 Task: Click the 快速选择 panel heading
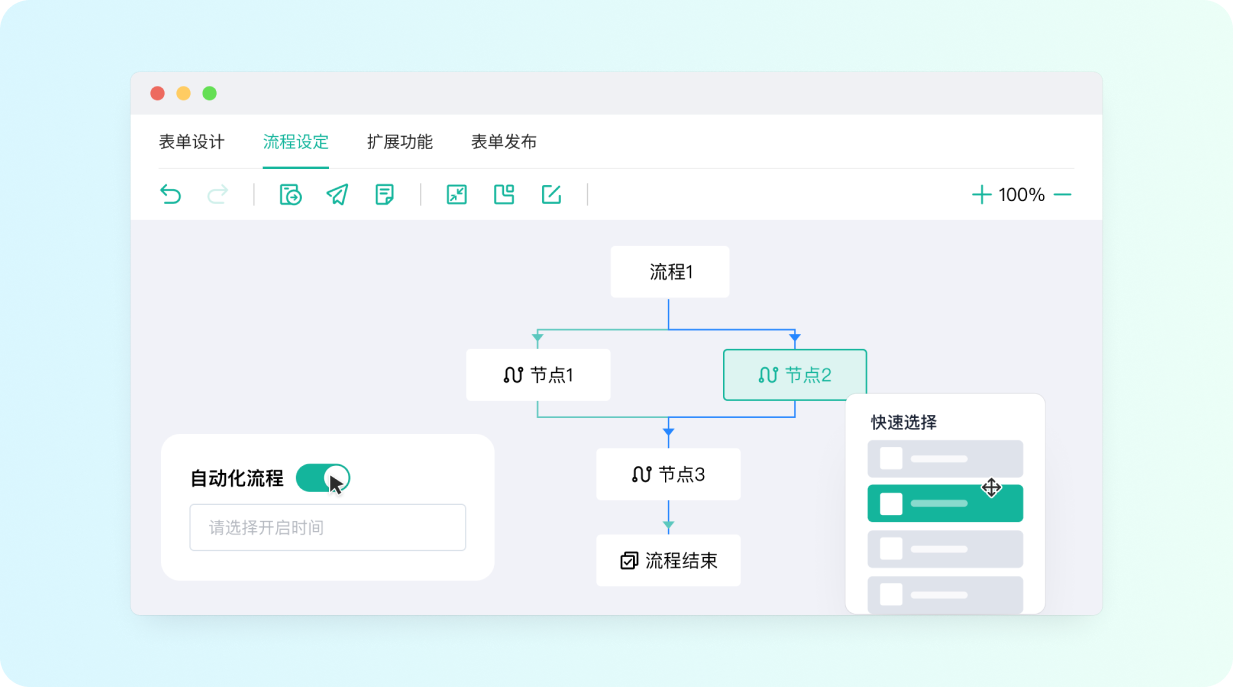click(x=904, y=422)
